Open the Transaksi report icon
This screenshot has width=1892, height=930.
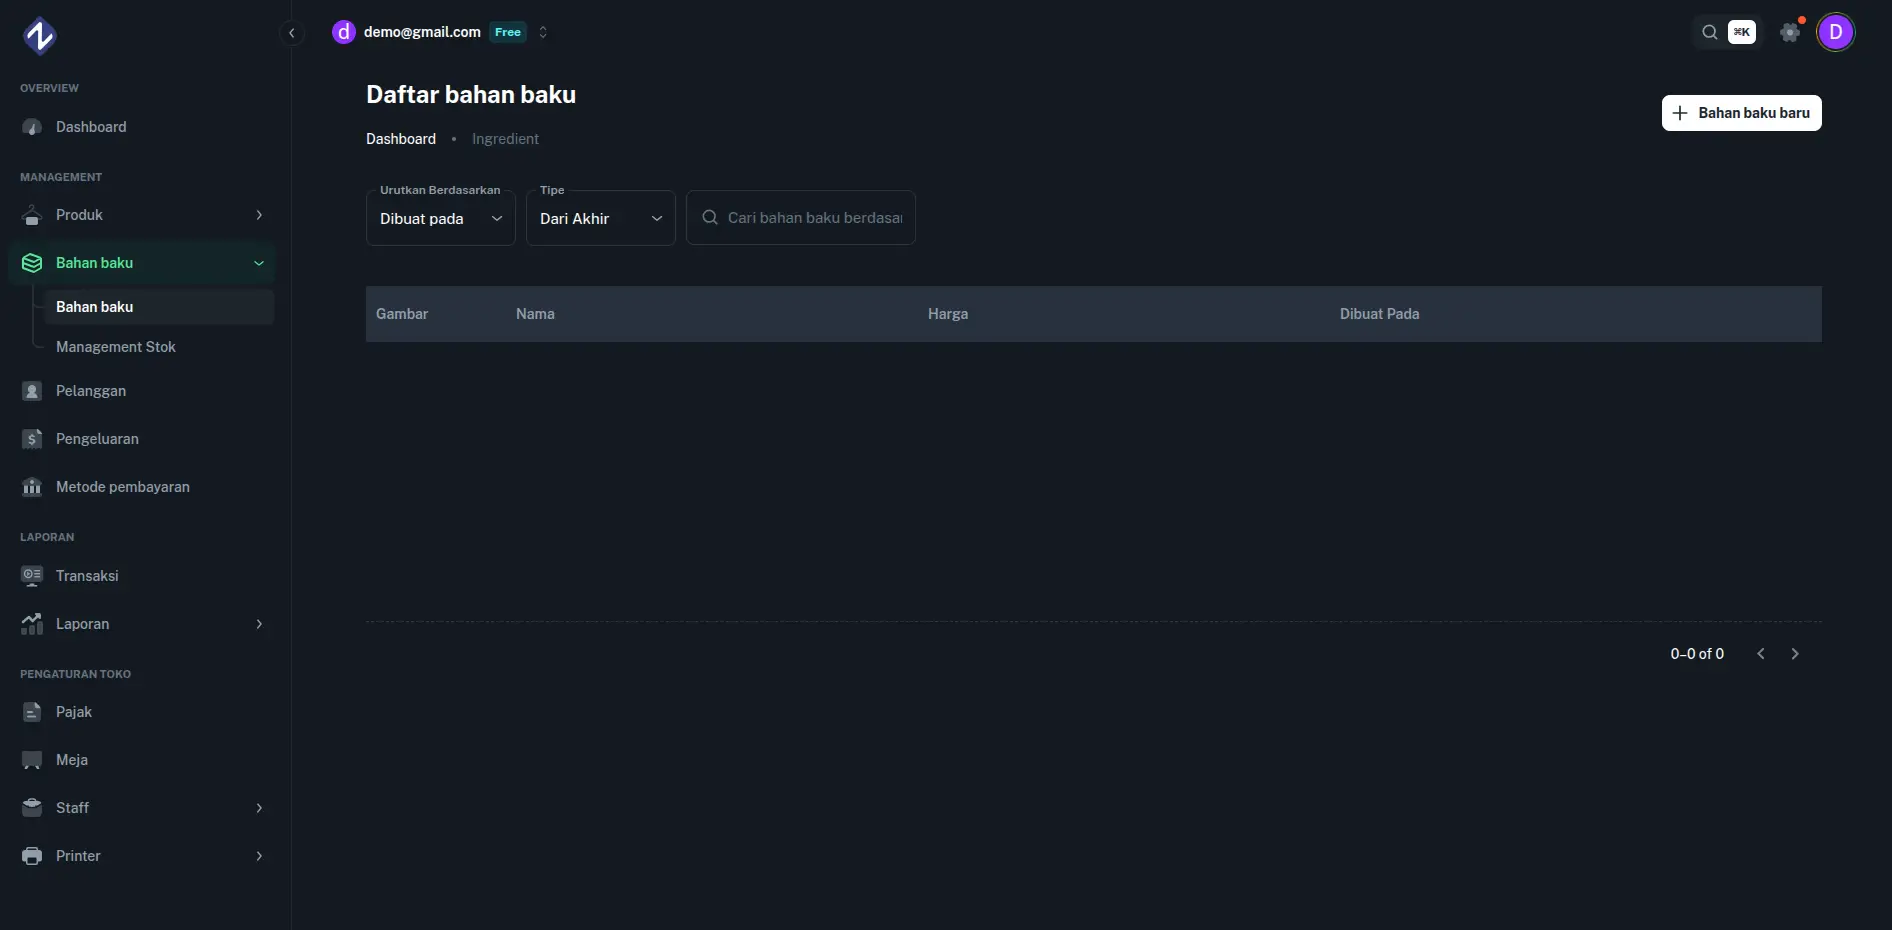pos(31,576)
